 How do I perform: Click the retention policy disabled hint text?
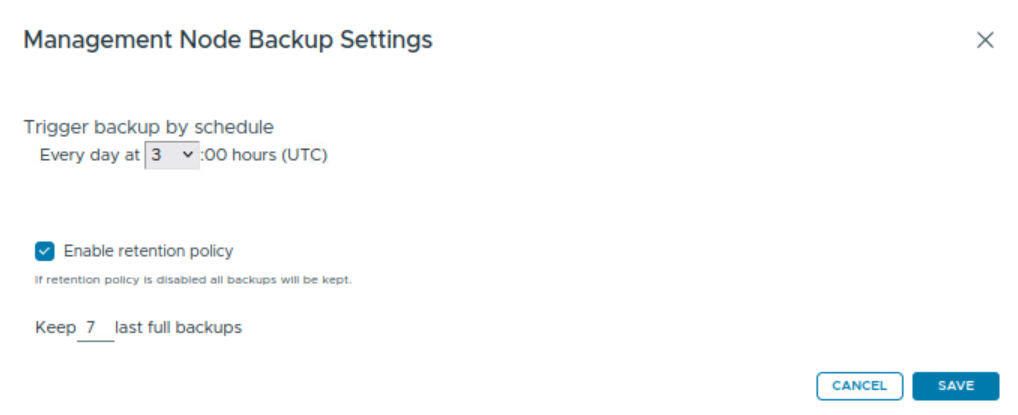point(193,280)
